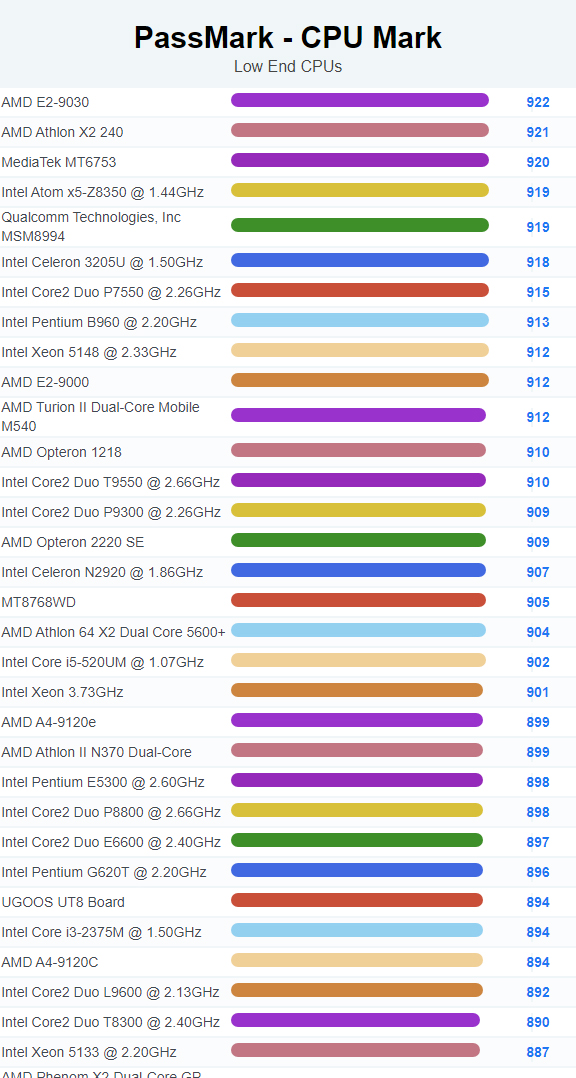This screenshot has height=1078, width=576.
Task: Click the score 905 for MT8768WD
Action: tap(538, 602)
